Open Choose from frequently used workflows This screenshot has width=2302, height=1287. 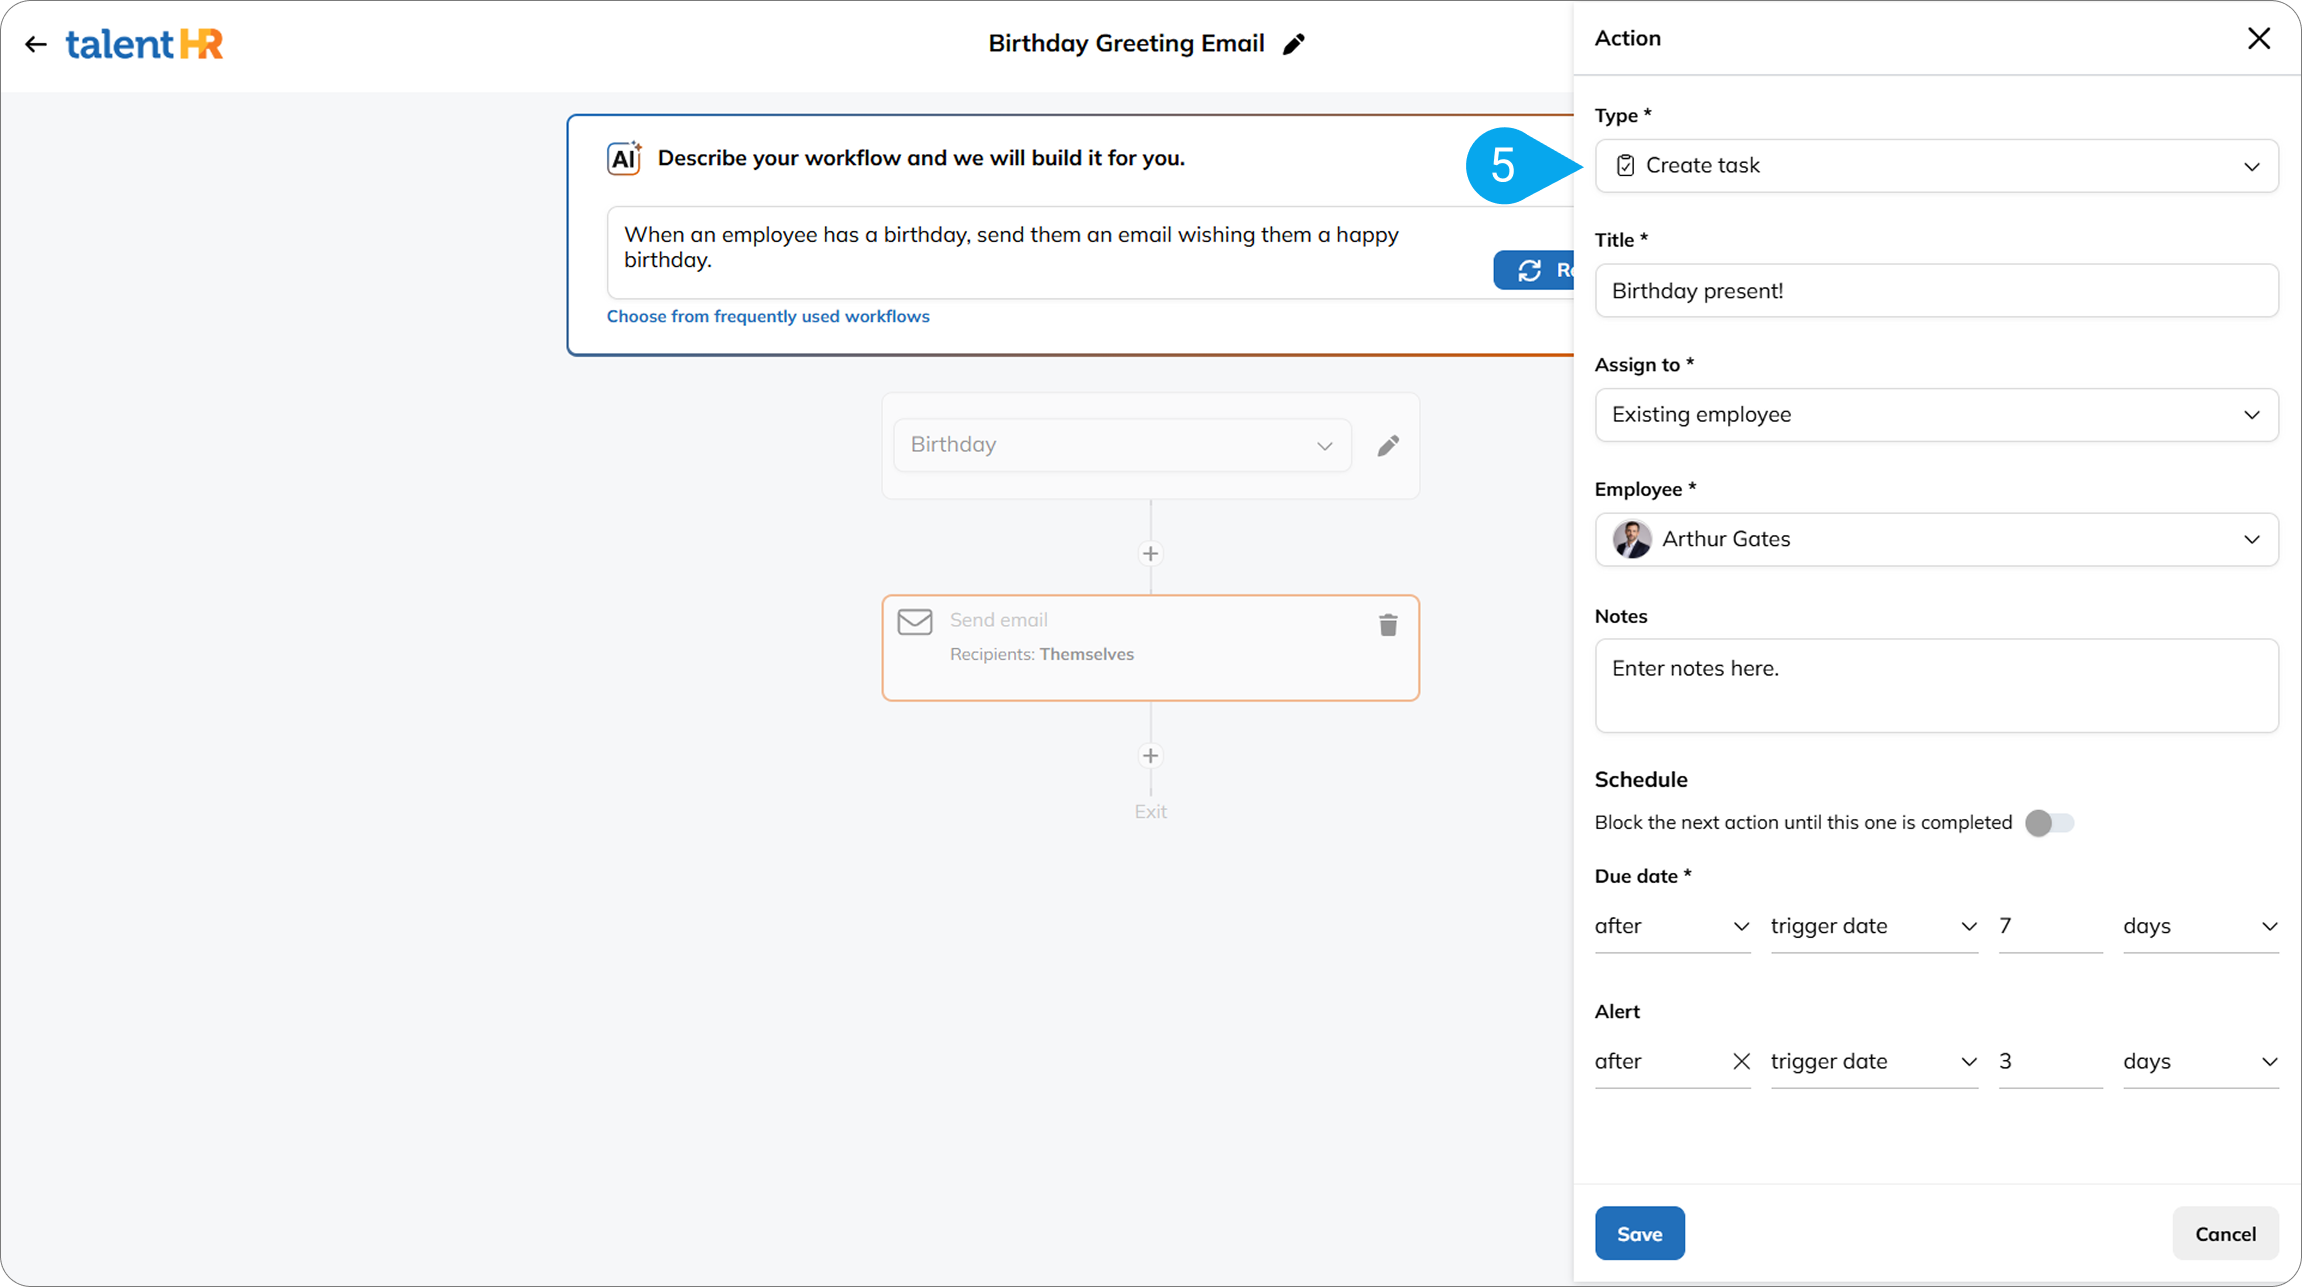pyautogui.click(x=768, y=317)
